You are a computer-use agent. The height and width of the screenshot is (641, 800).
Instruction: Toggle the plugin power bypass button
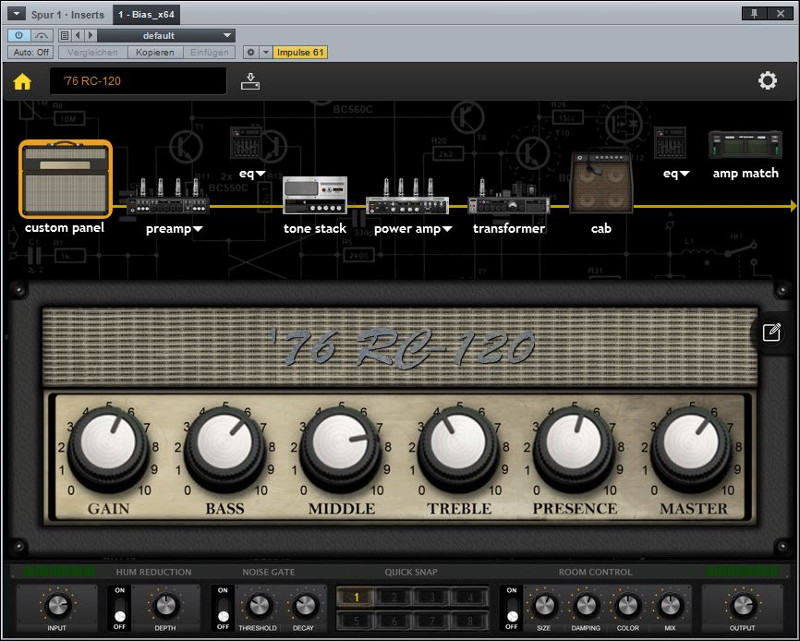tap(19, 36)
